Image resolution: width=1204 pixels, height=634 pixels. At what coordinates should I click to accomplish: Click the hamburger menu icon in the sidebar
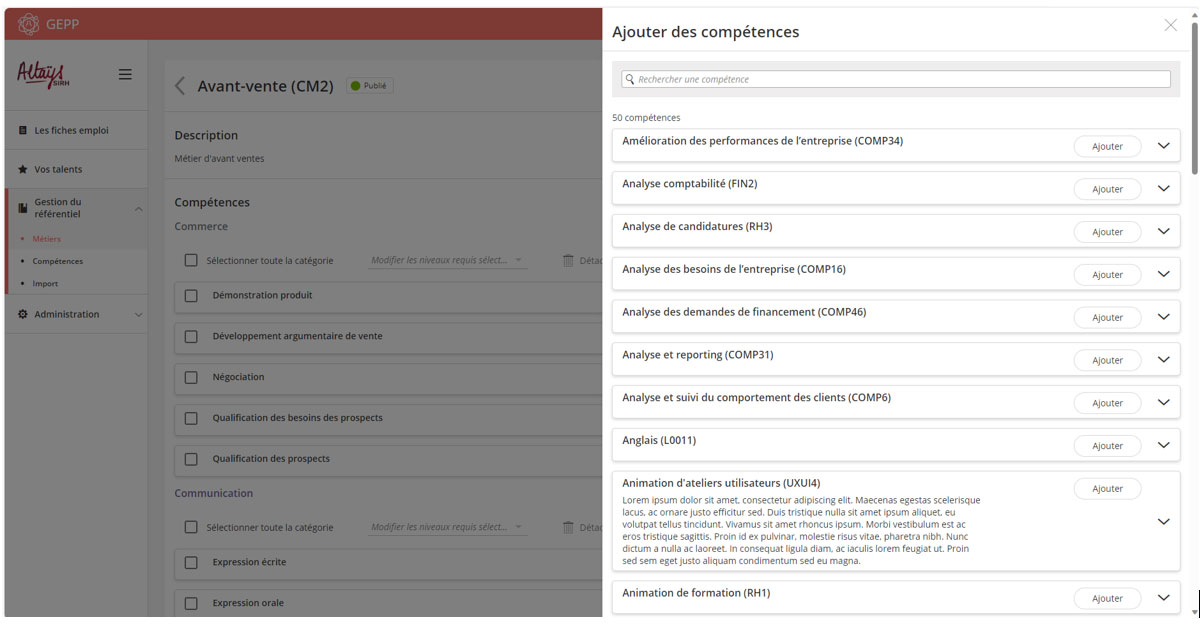tap(125, 74)
